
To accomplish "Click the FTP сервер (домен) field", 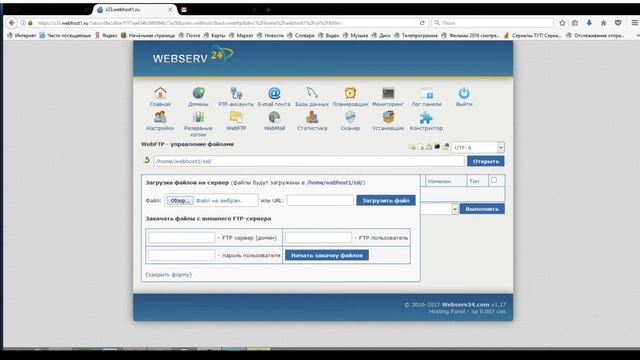I will (182, 238).
